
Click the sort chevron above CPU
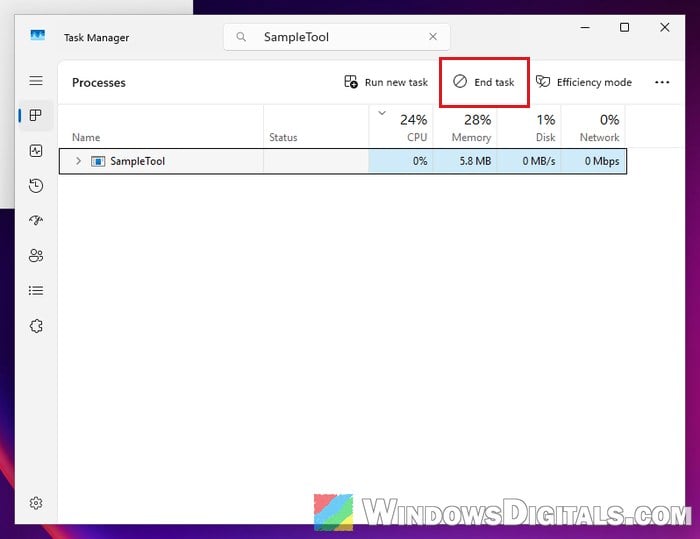click(382, 113)
